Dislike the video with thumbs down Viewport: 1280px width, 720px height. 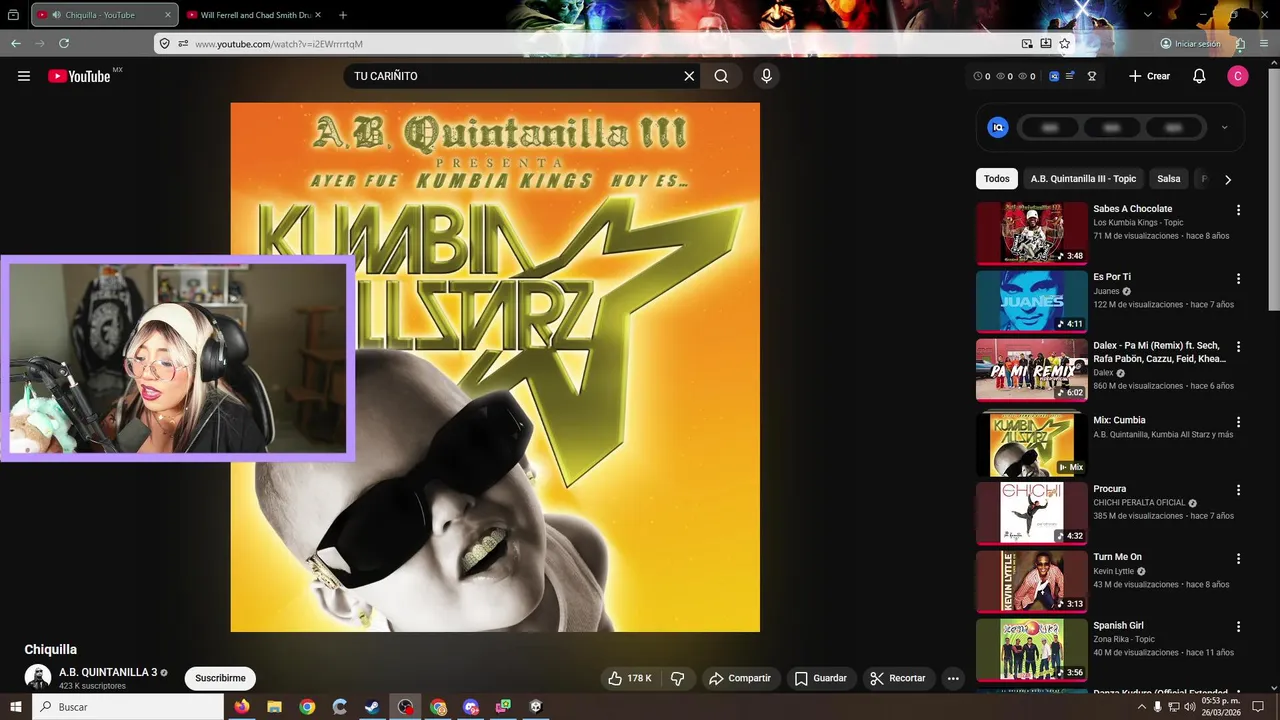(x=677, y=678)
